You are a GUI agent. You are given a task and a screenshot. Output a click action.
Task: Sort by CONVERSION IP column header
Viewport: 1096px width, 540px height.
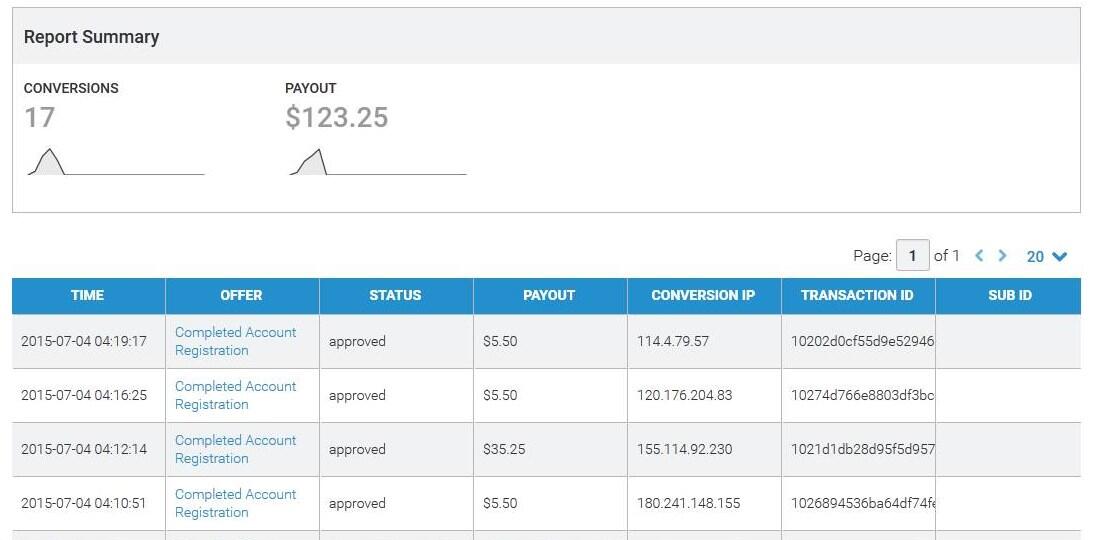pos(704,295)
